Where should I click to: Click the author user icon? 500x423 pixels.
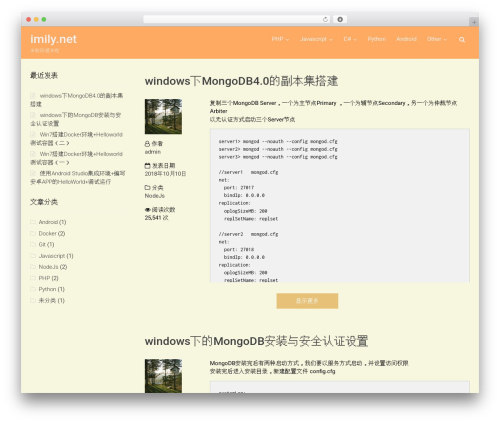tap(147, 144)
